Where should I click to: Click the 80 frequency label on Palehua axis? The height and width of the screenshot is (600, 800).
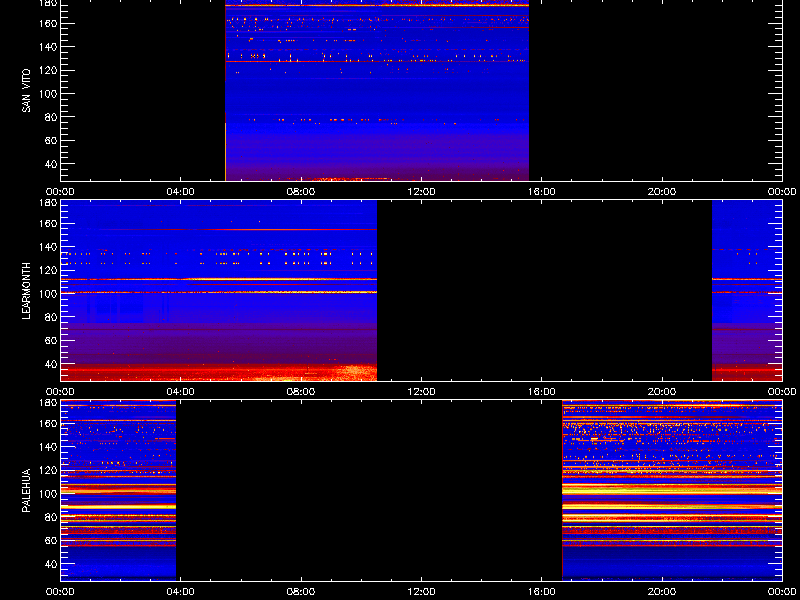click(x=51, y=517)
